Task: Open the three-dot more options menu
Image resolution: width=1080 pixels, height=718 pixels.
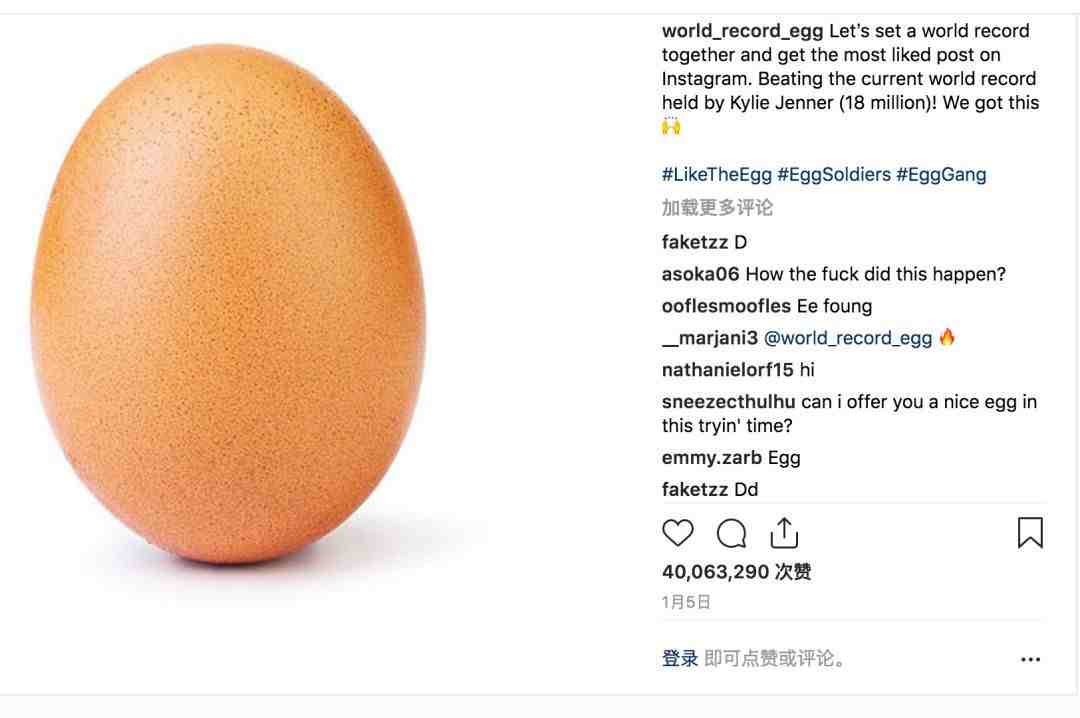Action: tap(1030, 659)
